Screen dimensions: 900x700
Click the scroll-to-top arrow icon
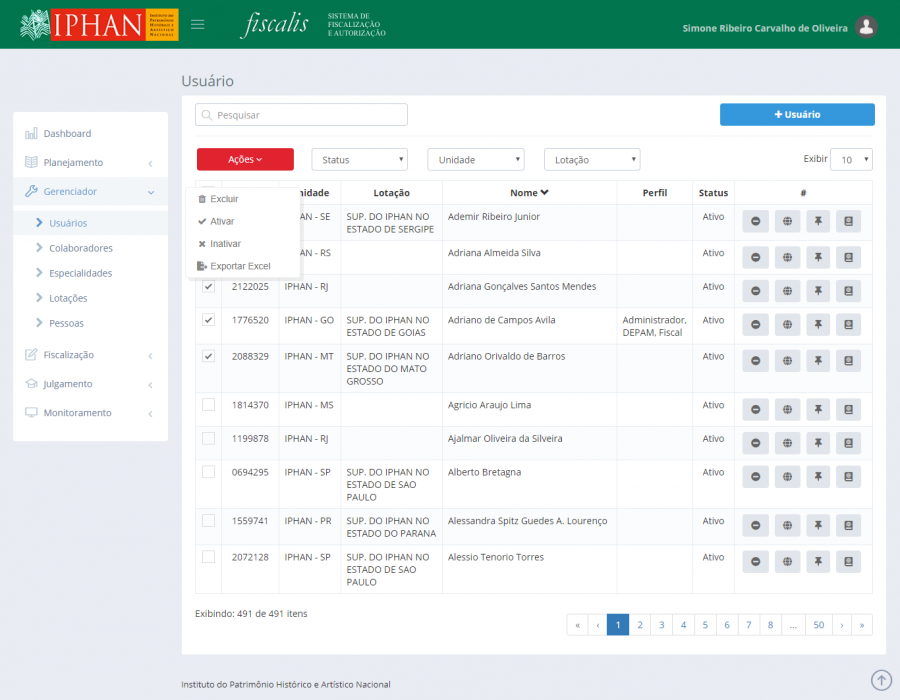tap(881, 680)
